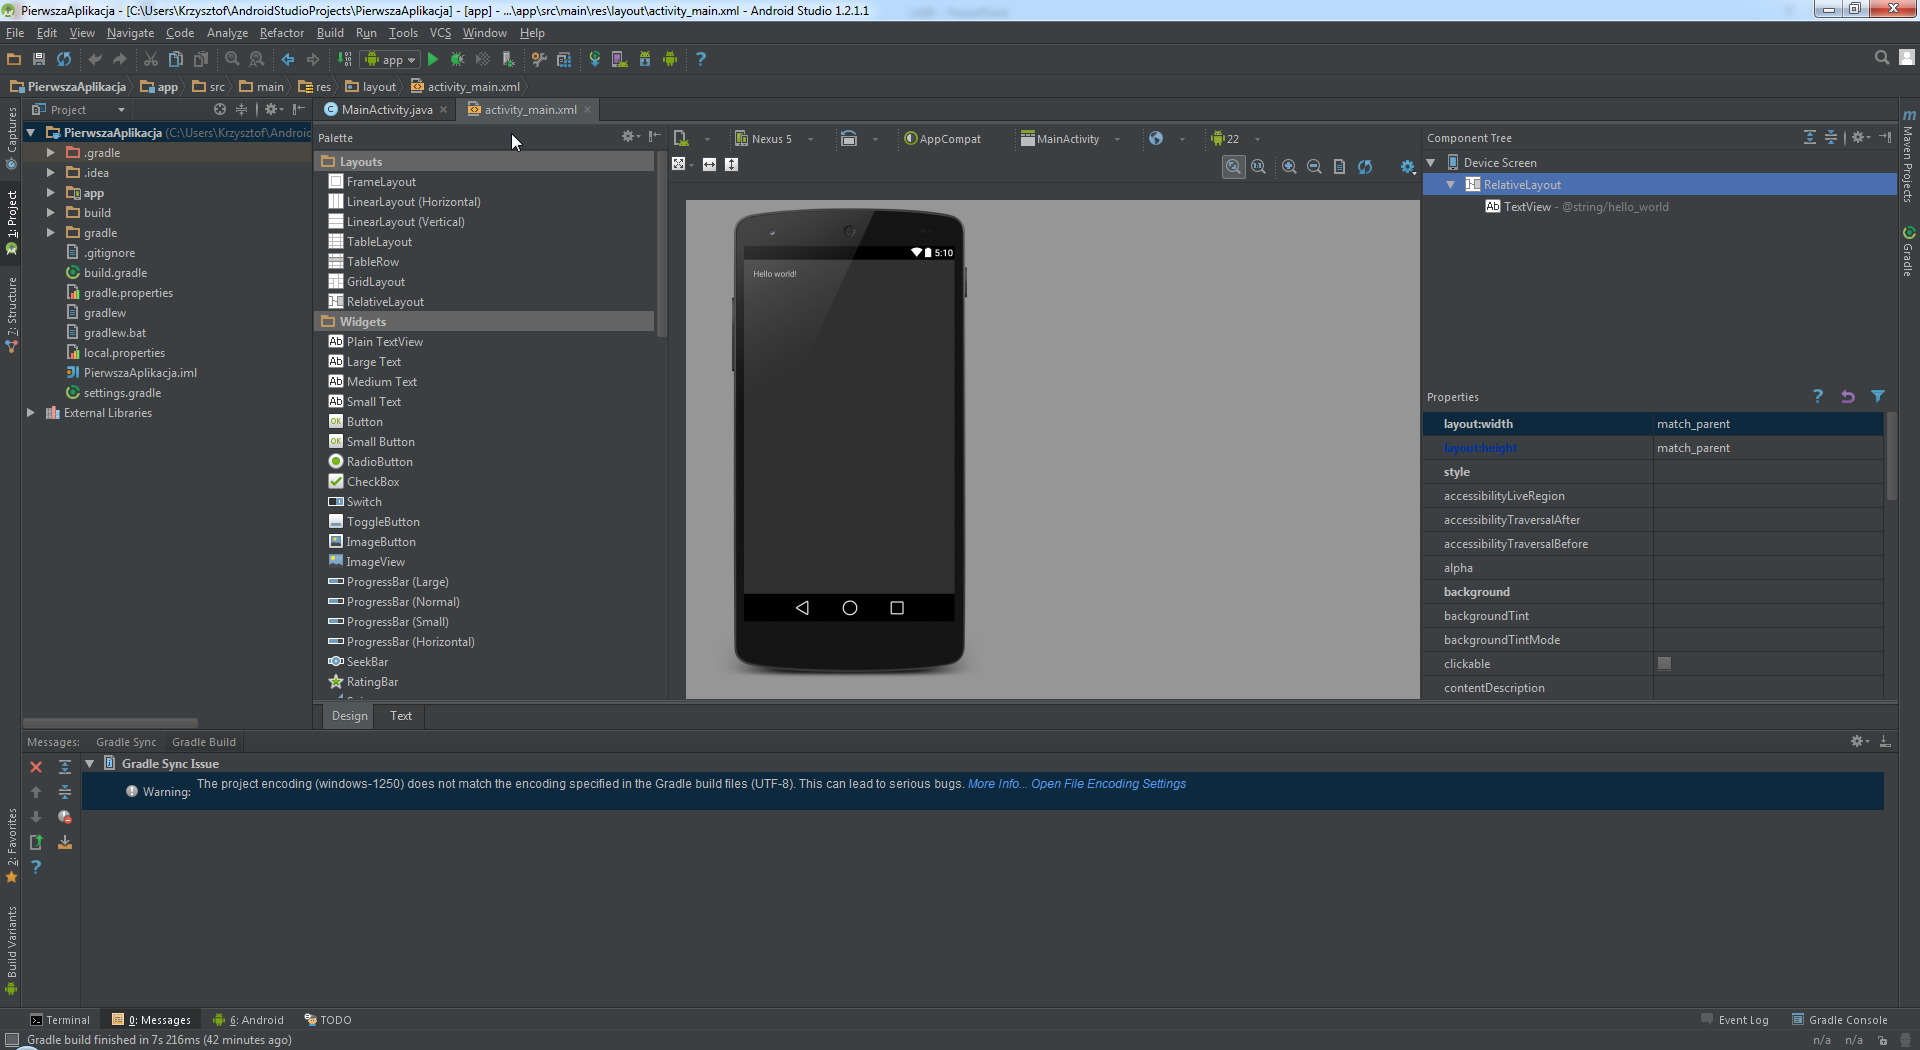Click the Scroll from Source icon in Project panel

[x=220, y=109]
